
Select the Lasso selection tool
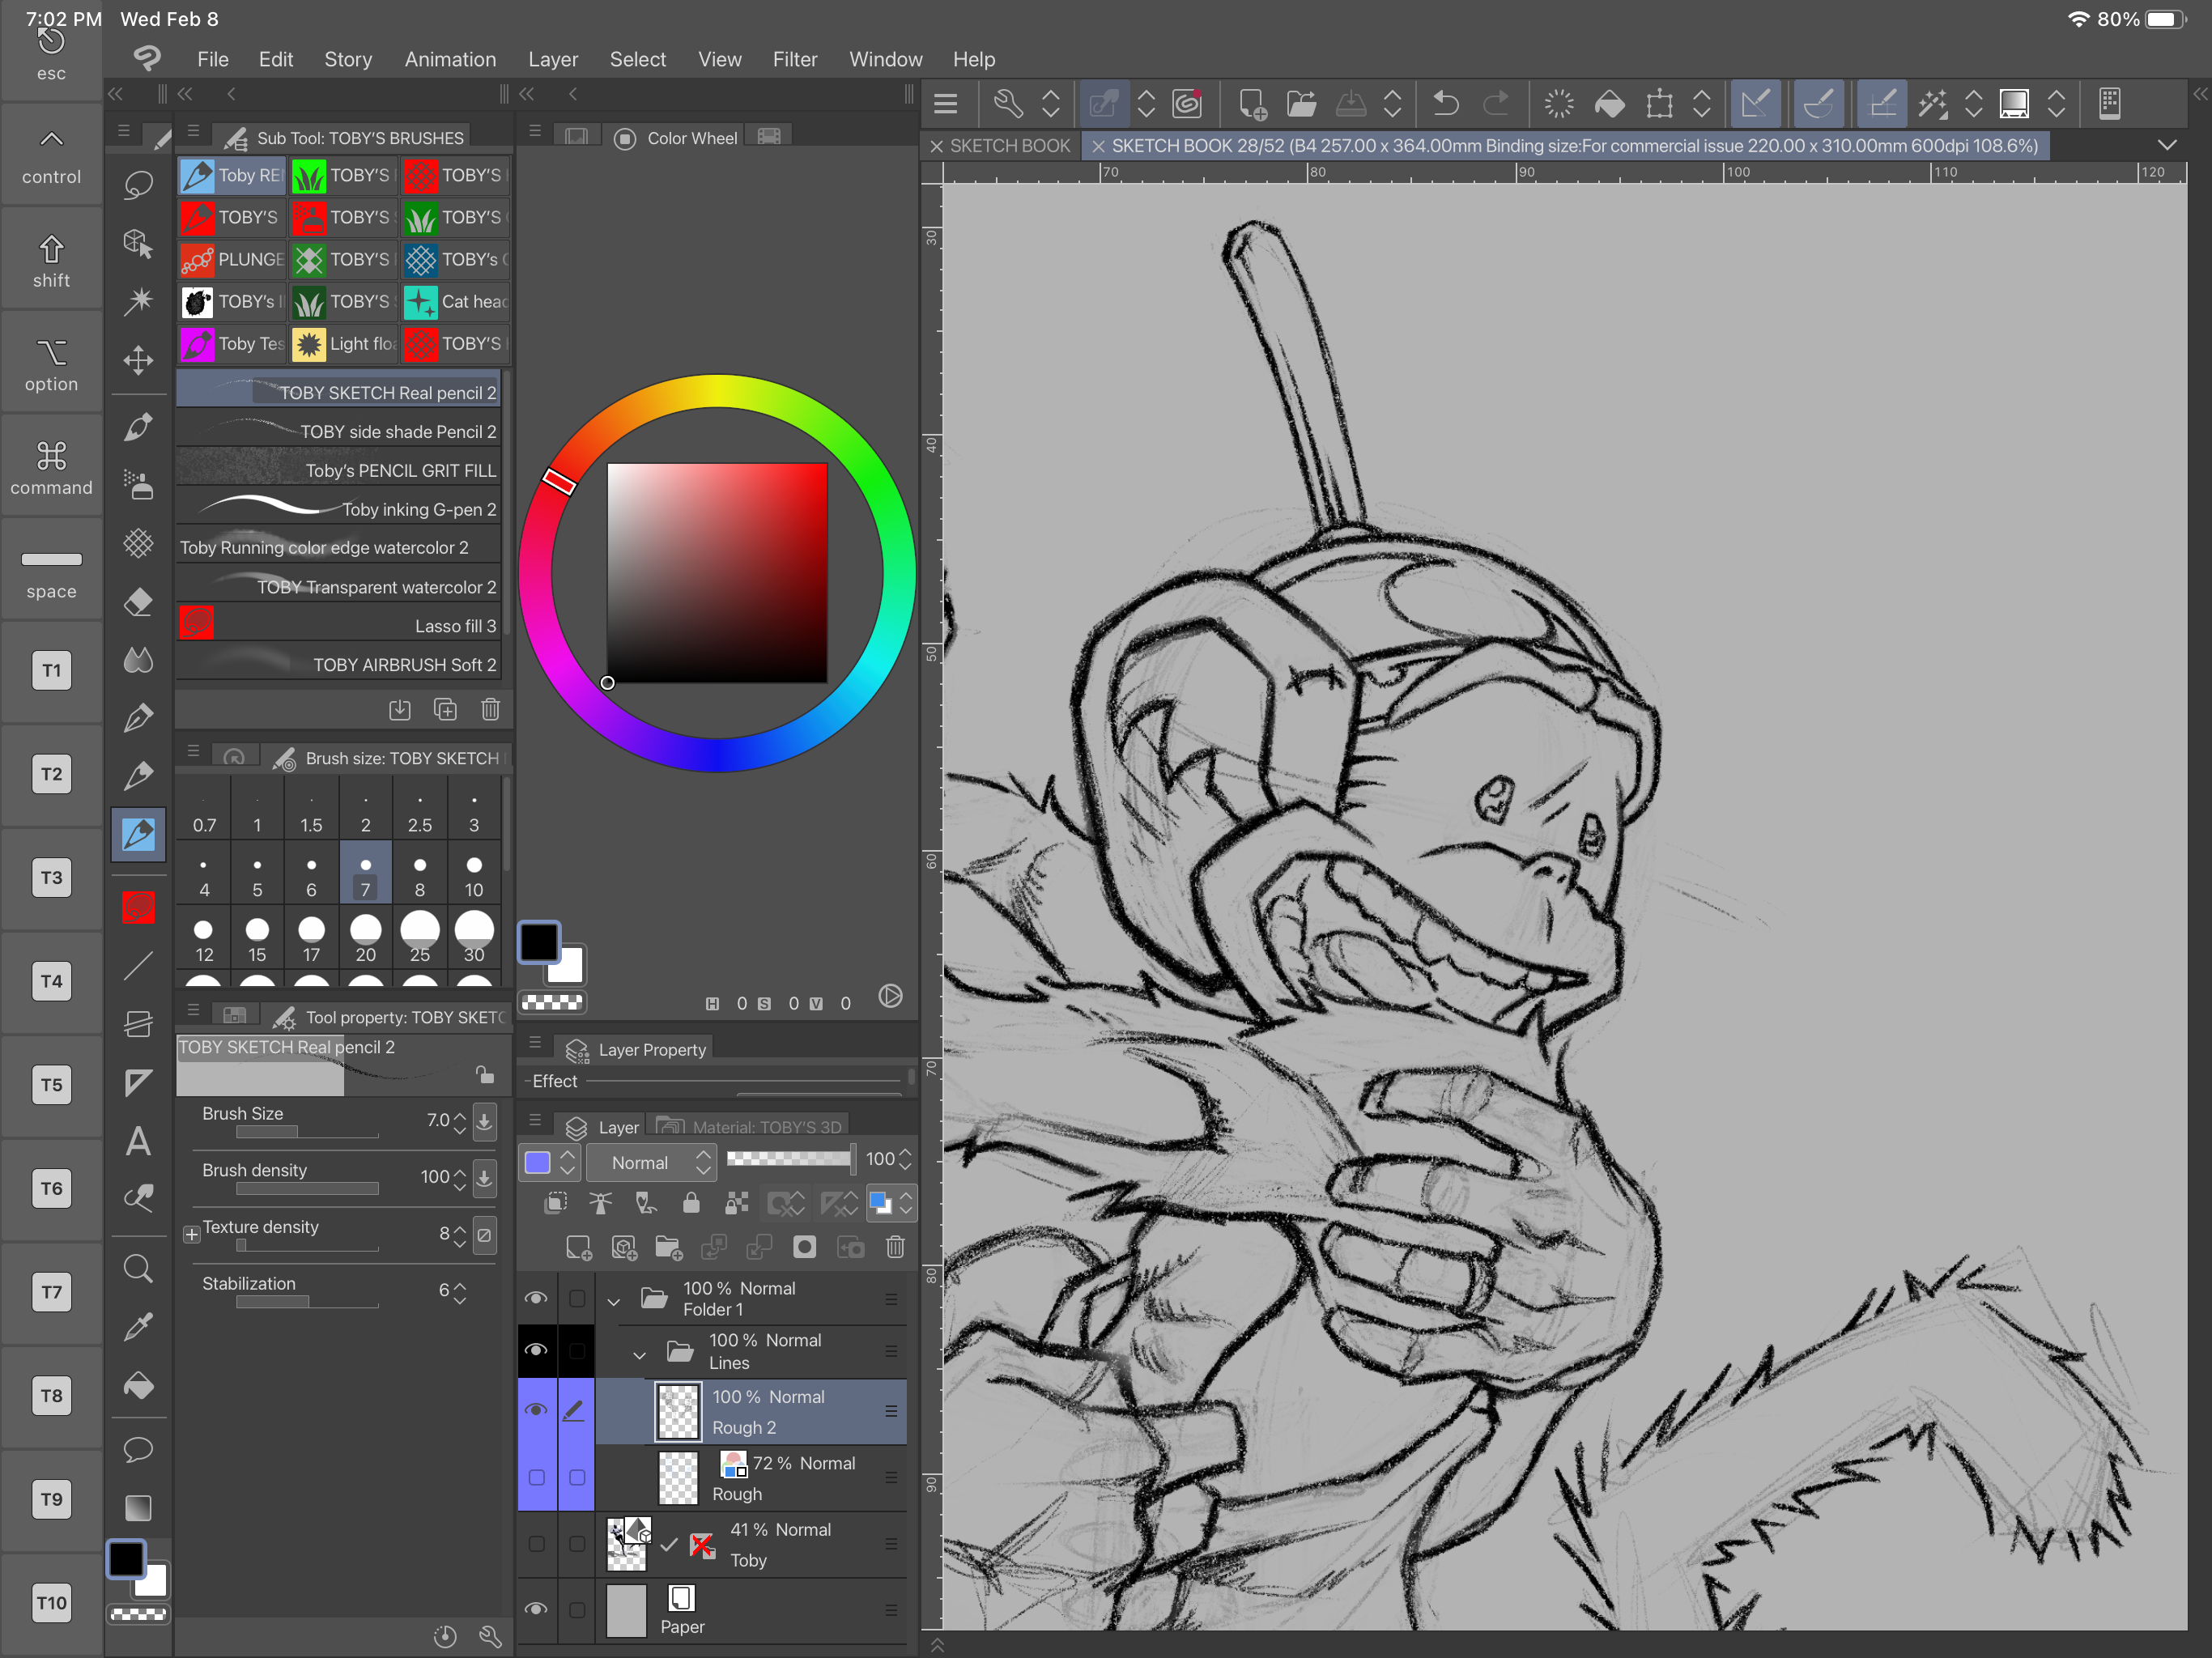tap(138, 186)
